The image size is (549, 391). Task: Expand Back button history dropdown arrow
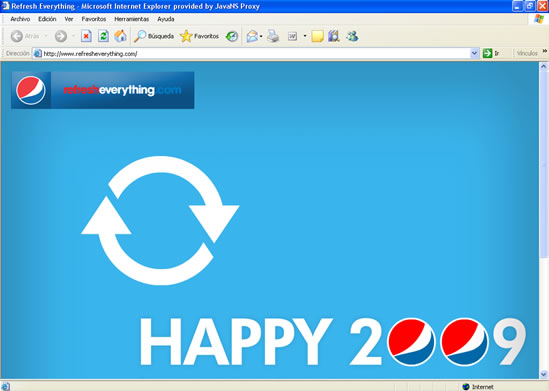[46, 36]
